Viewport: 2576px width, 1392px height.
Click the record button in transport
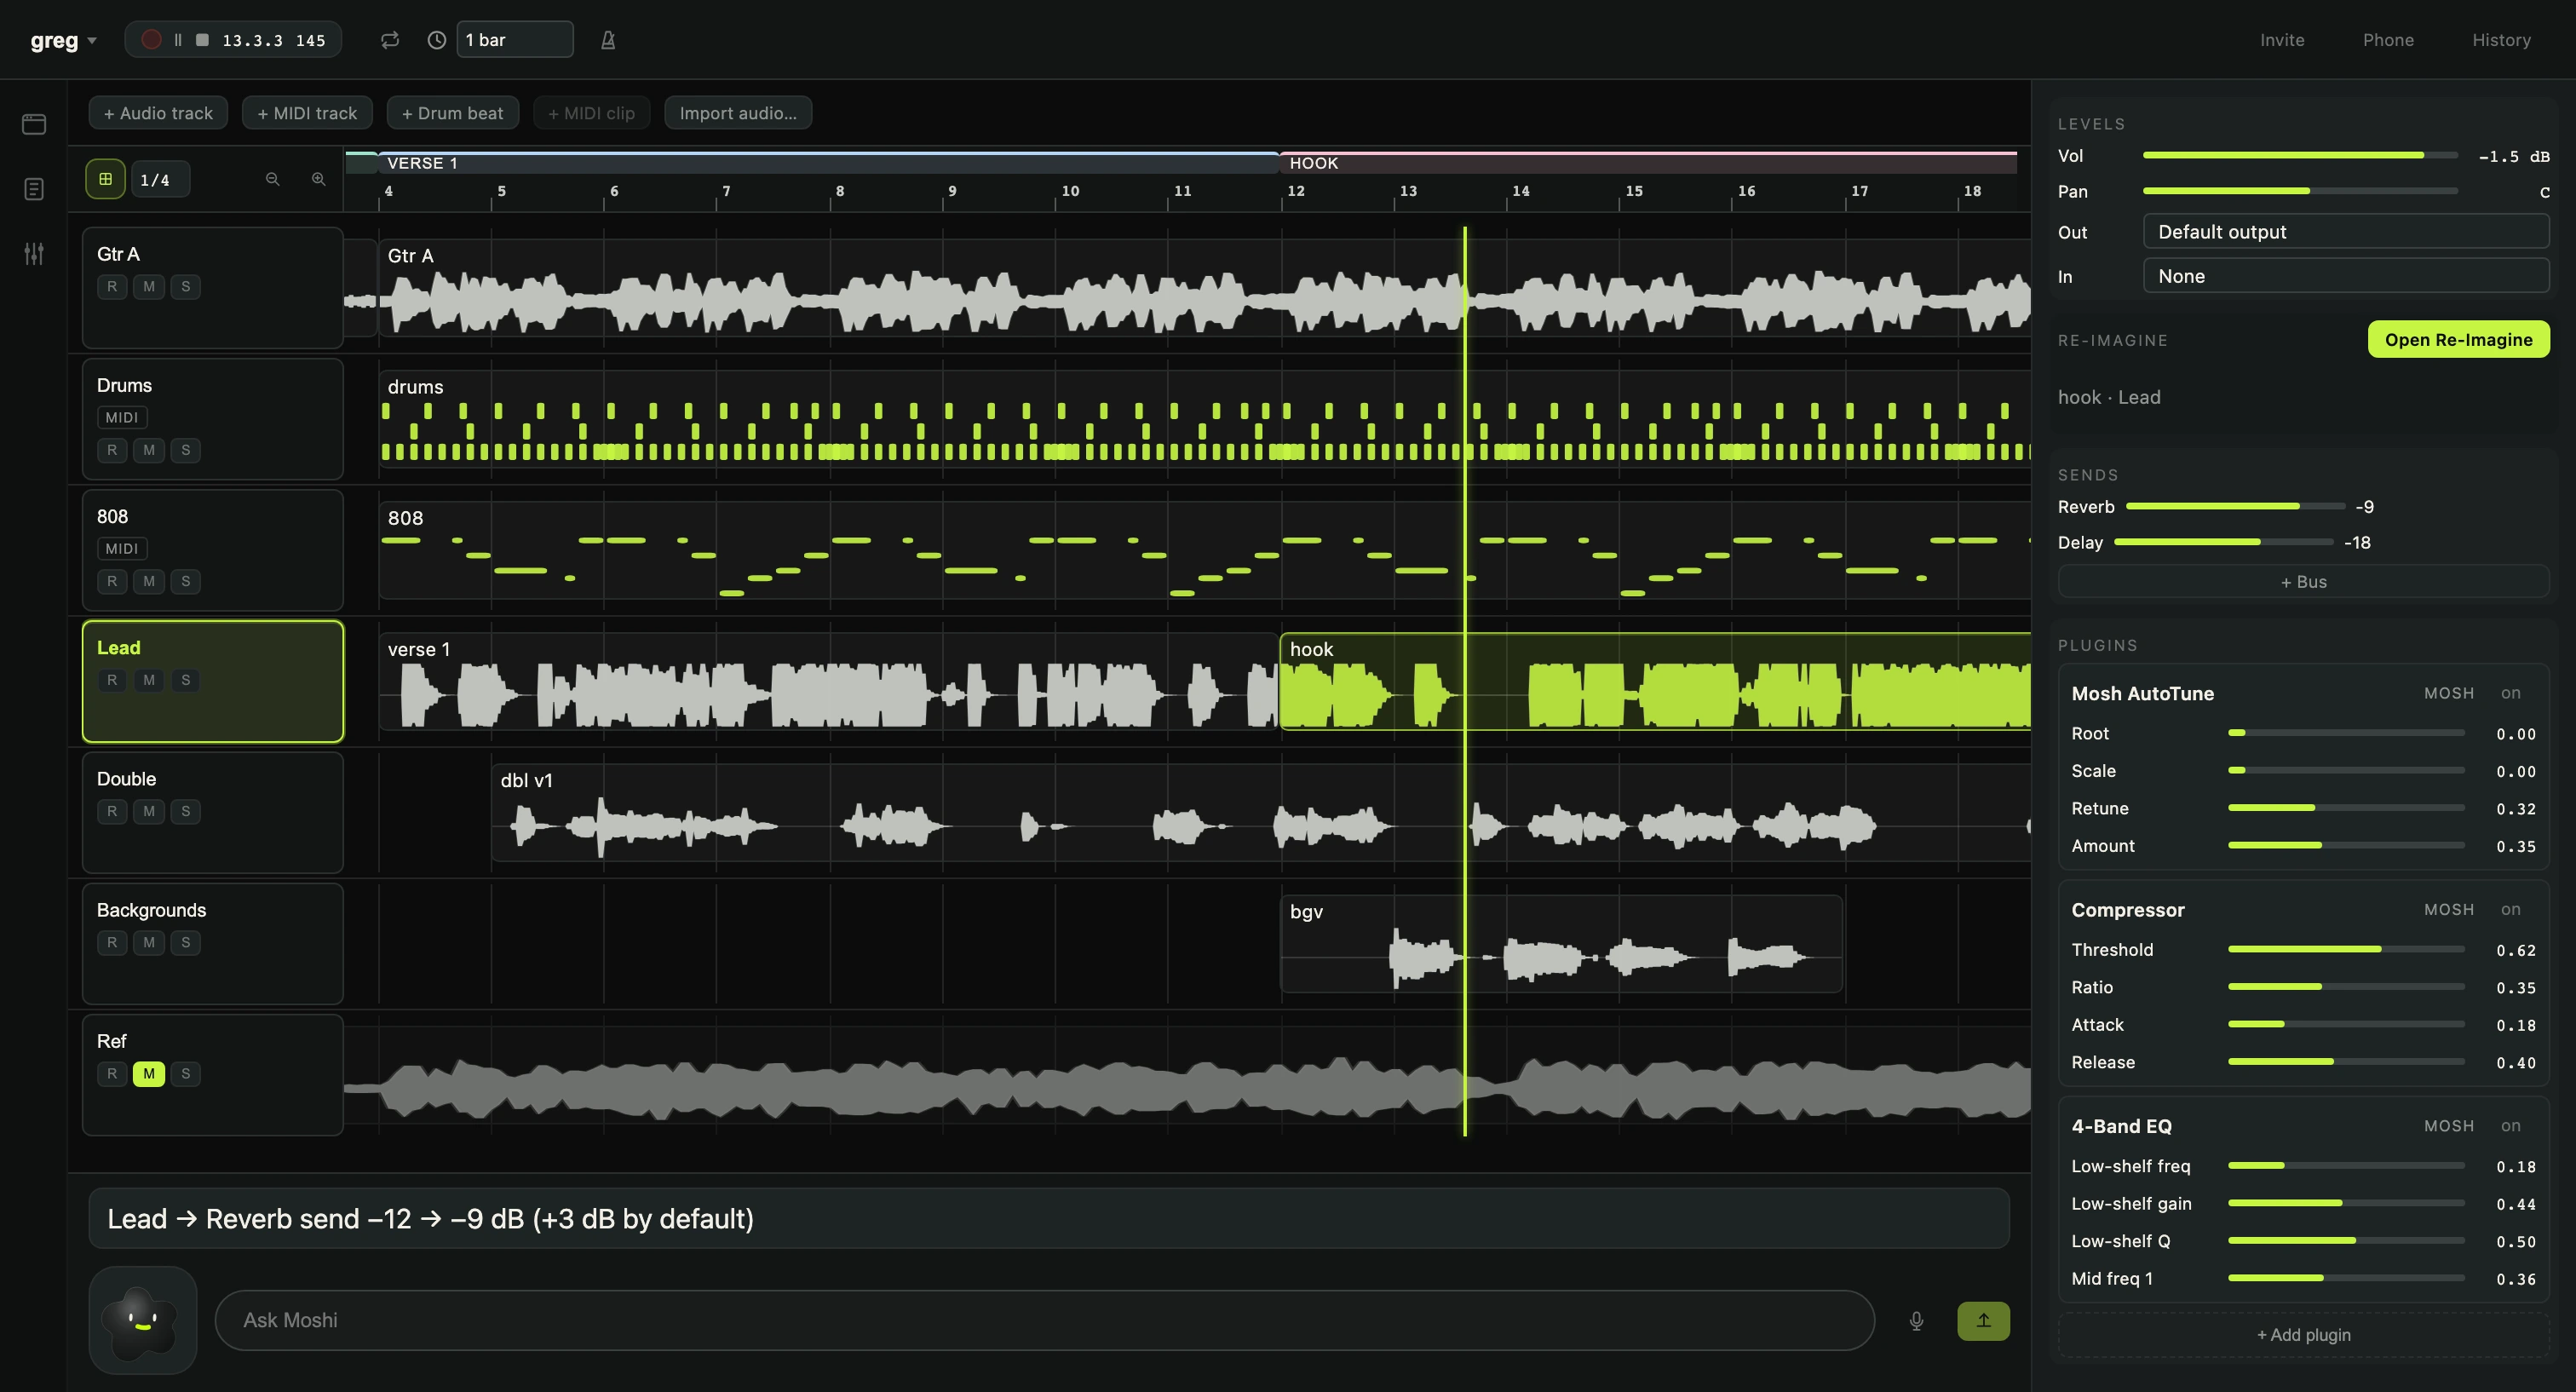151,40
